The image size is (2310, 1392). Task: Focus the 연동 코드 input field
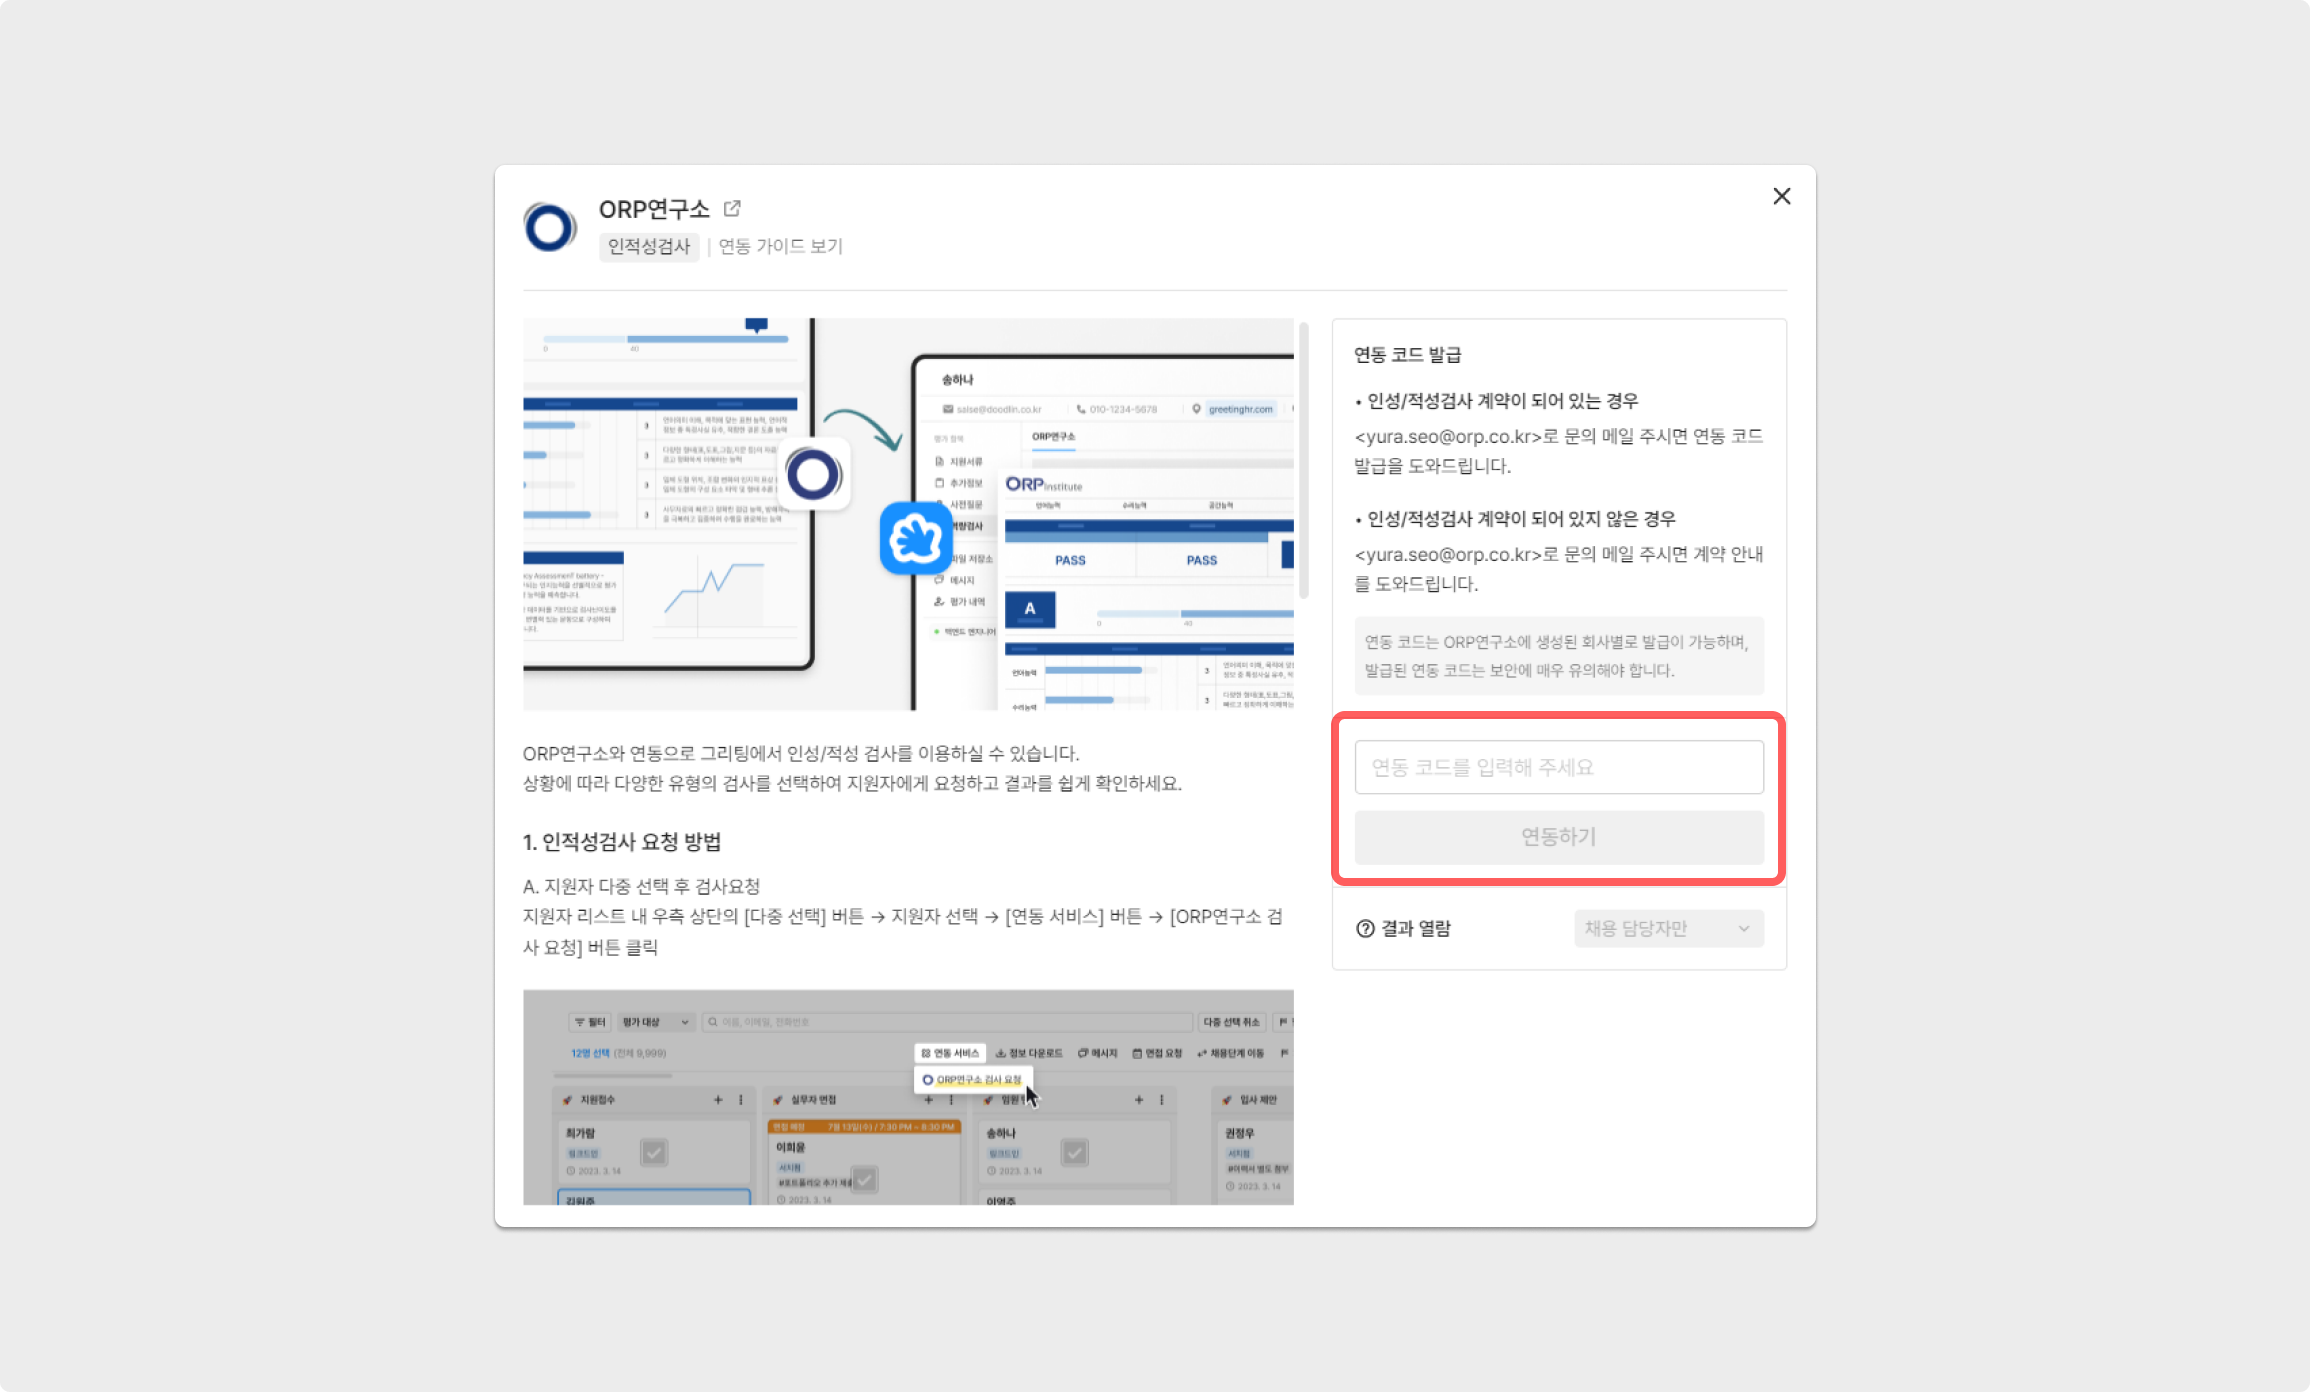[x=1558, y=767]
